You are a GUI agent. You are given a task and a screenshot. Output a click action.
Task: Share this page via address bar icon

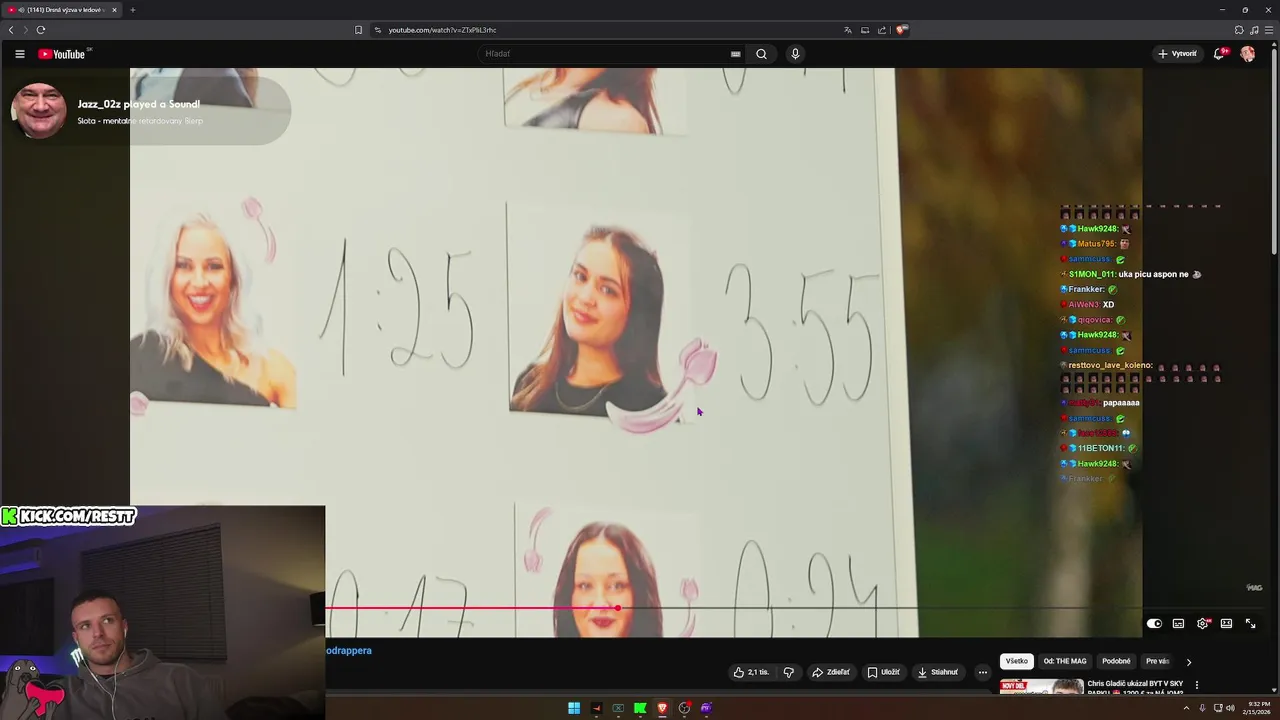tap(882, 30)
